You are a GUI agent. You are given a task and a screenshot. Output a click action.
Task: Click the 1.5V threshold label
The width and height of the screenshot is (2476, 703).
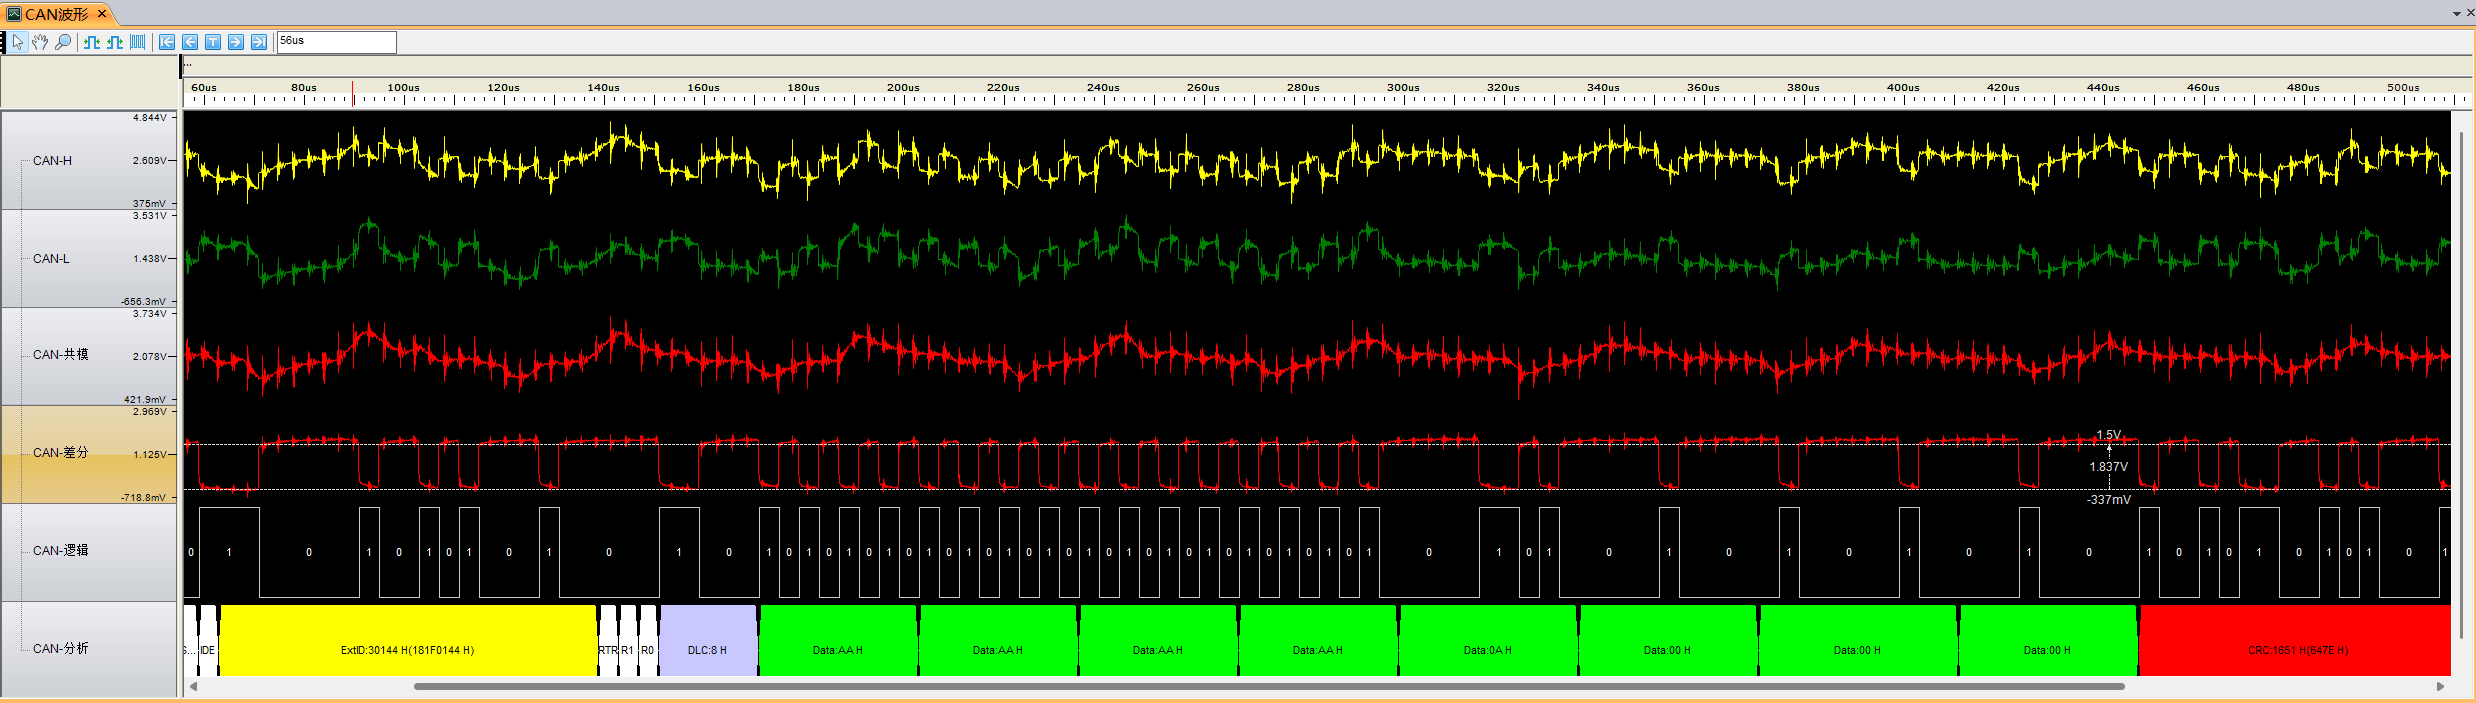[x=2108, y=435]
